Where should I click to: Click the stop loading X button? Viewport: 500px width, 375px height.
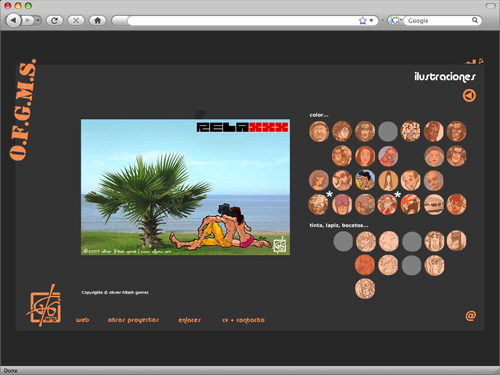(x=76, y=21)
